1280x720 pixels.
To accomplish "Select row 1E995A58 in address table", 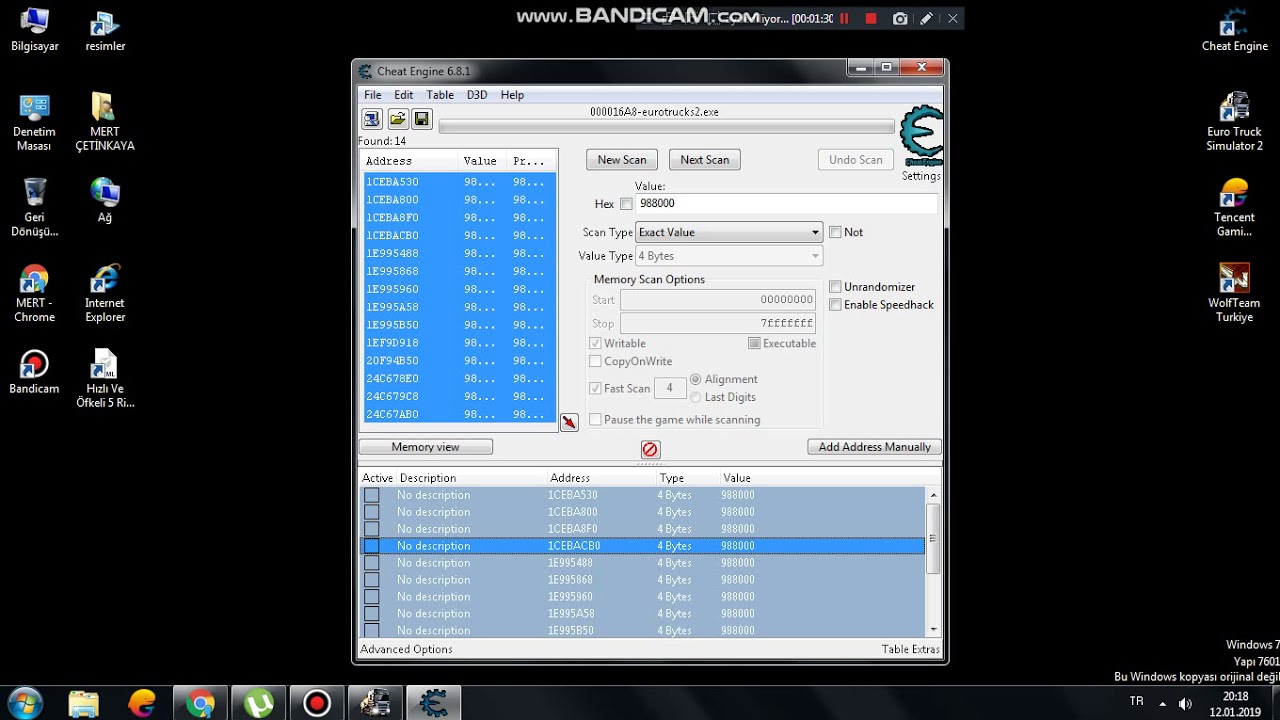I will tap(642, 614).
